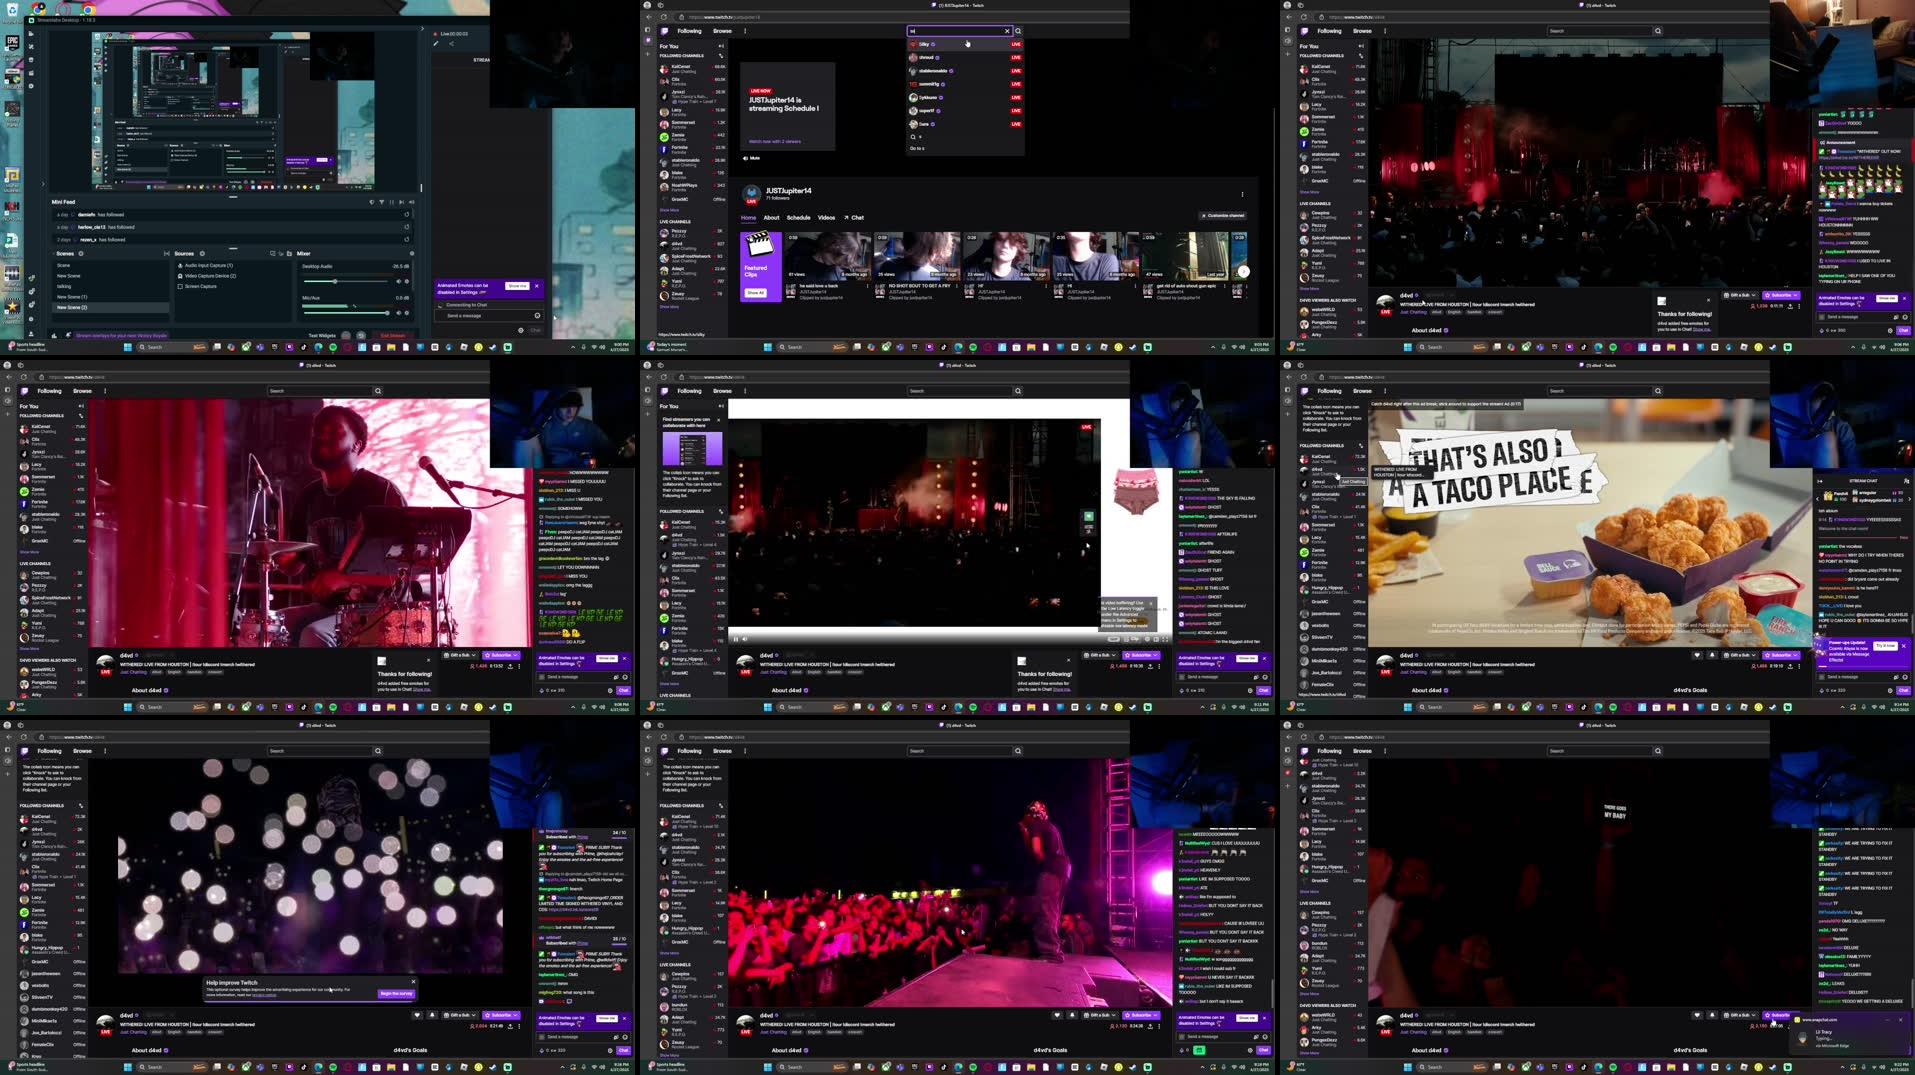1915x1075 pixels.
Task: Open the Chat tab on JUSTJupiter14 channel
Action: coord(854,217)
